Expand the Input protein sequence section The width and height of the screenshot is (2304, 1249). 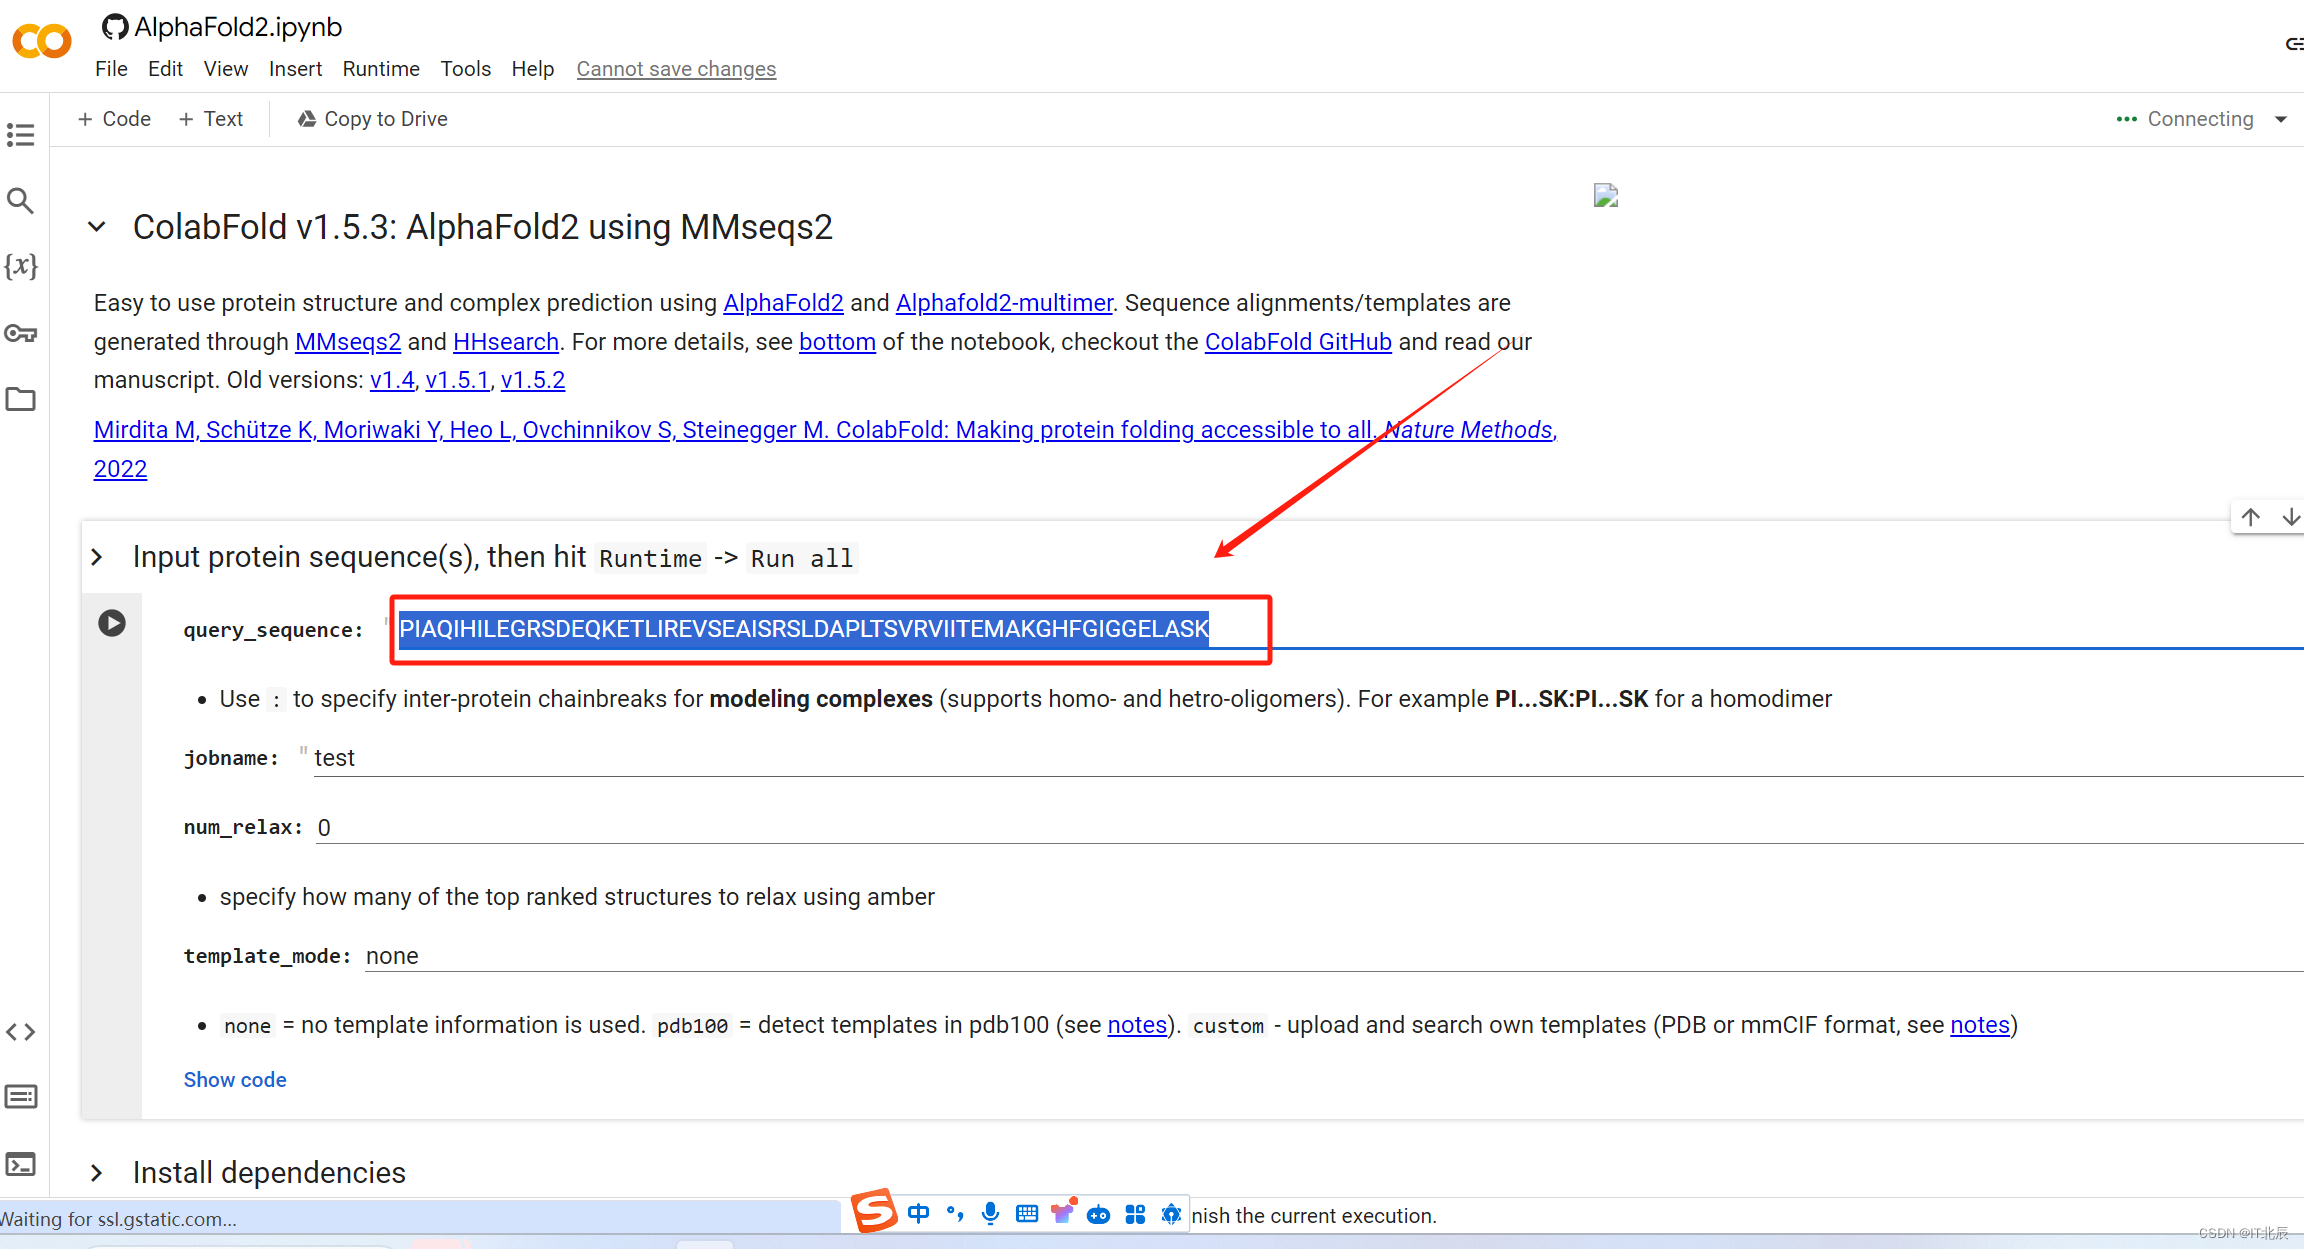[x=97, y=557]
